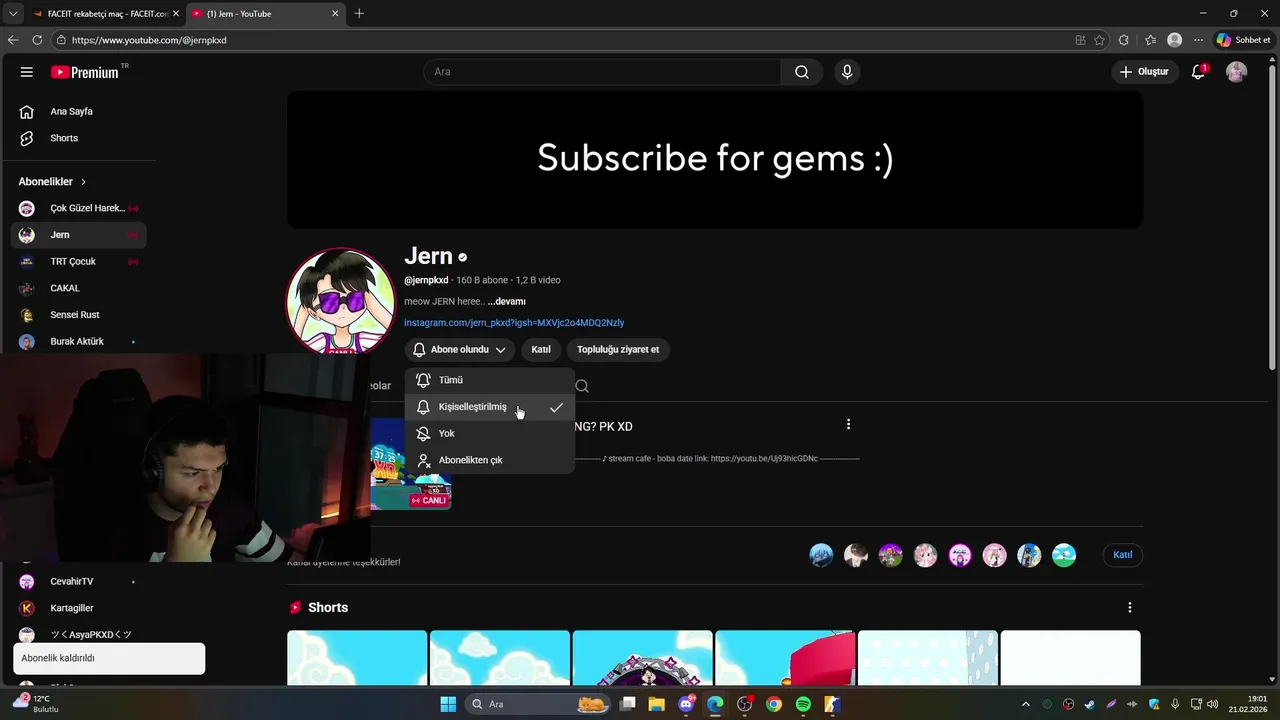1280x720 pixels.
Task: Click Jern channel profile picture
Action: tap(341, 301)
